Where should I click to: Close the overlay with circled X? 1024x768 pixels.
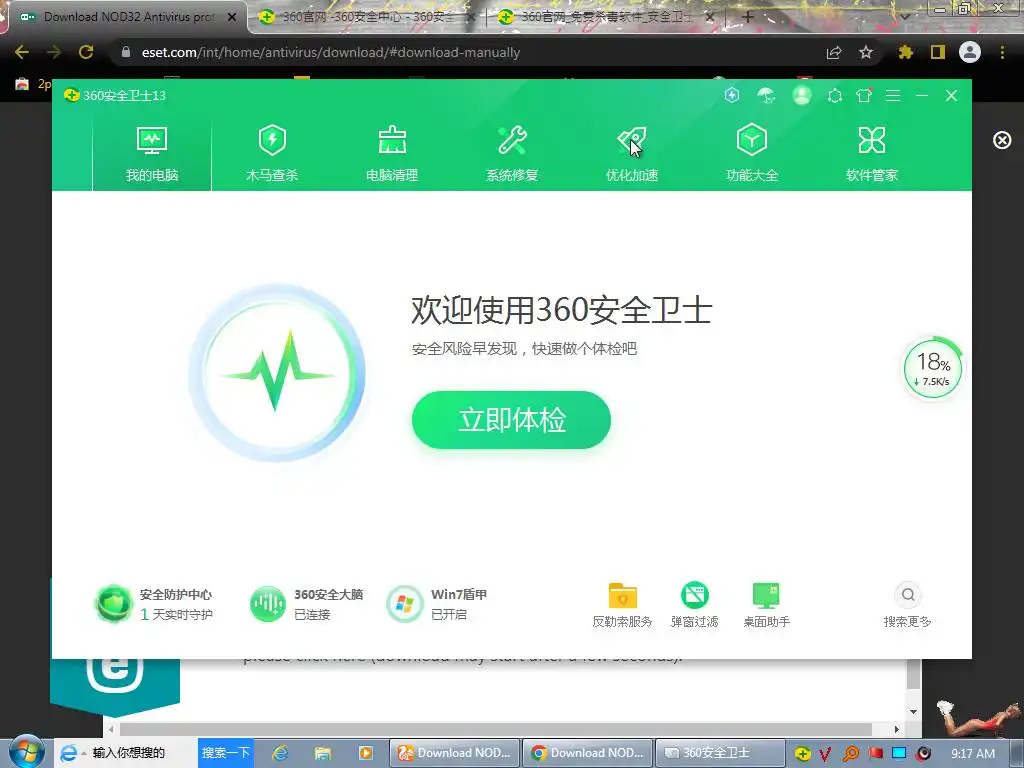1002,140
